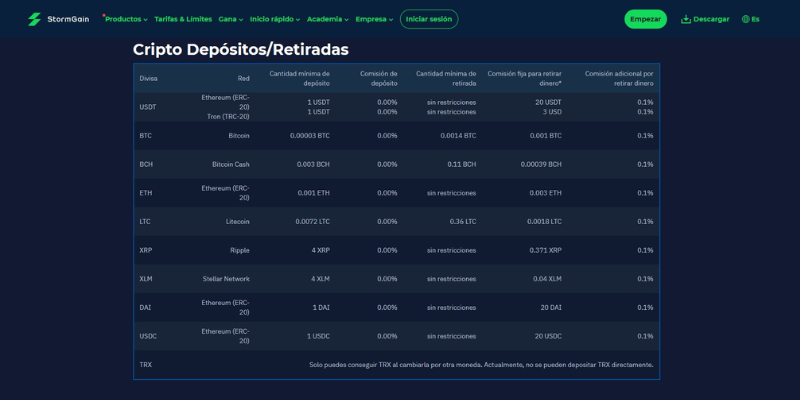The height and width of the screenshot is (400, 800).
Task: Expand the Empresa dropdown menu
Action: pos(374,19)
